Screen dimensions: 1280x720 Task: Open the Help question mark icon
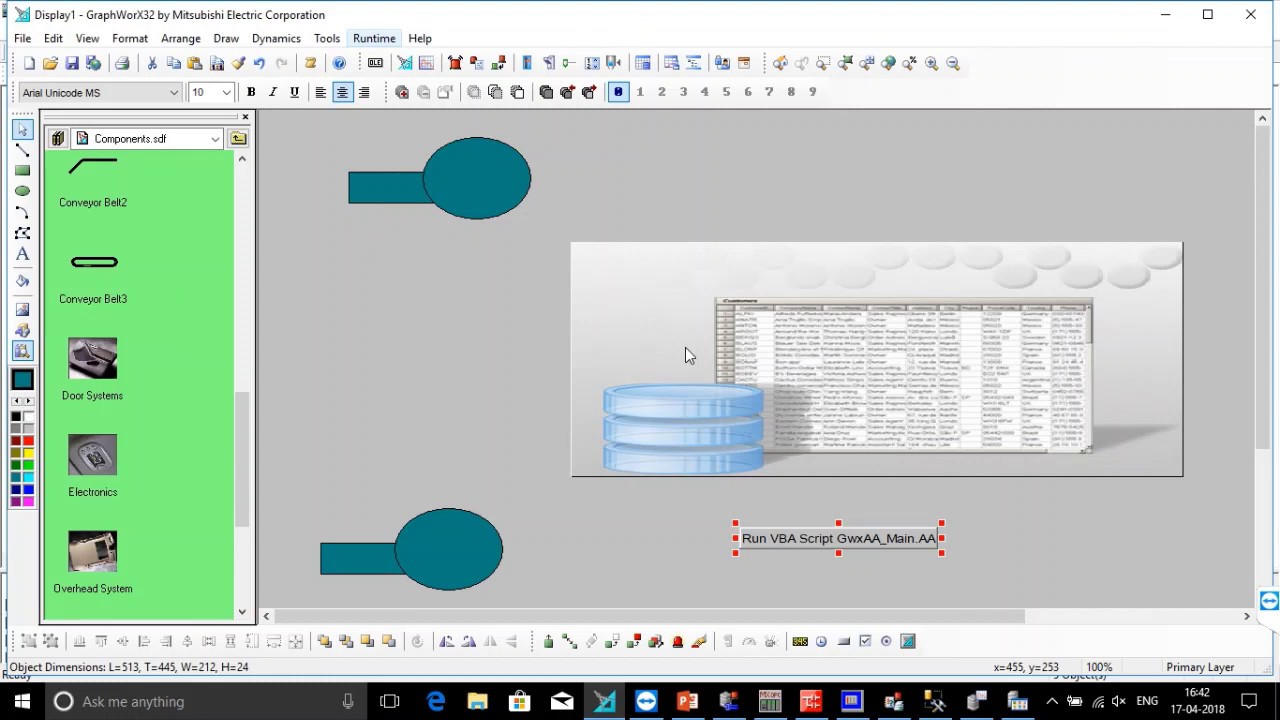coord(339,63)
